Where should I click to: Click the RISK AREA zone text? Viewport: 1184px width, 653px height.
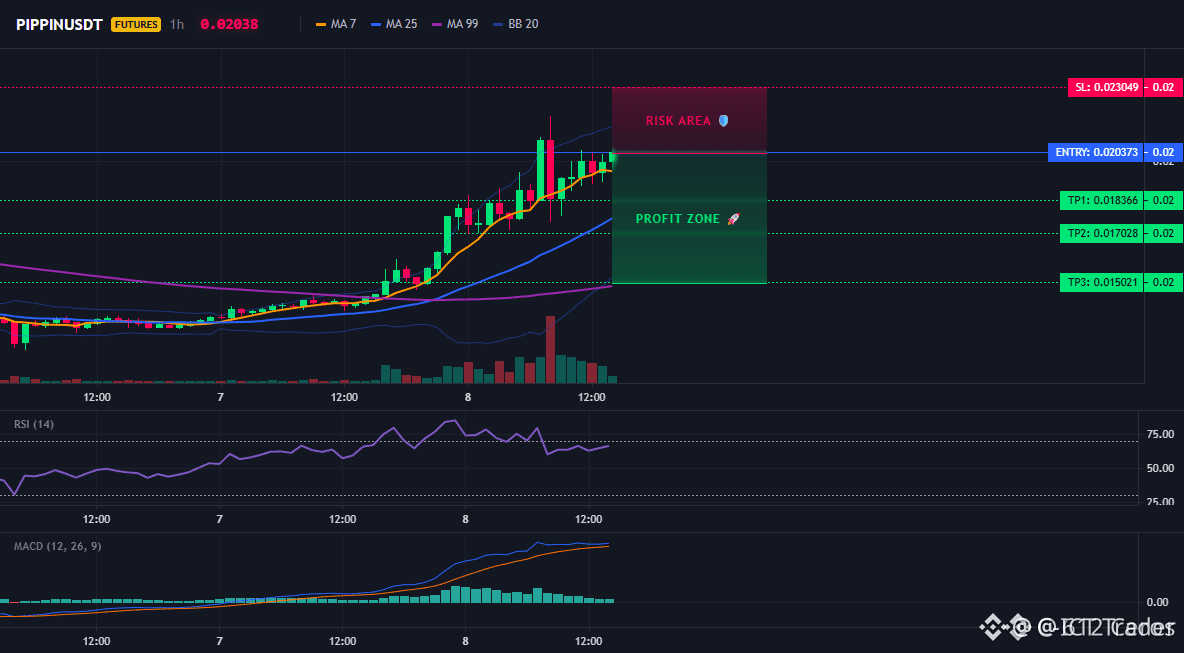pyautogui.click(x=678, y=121)
